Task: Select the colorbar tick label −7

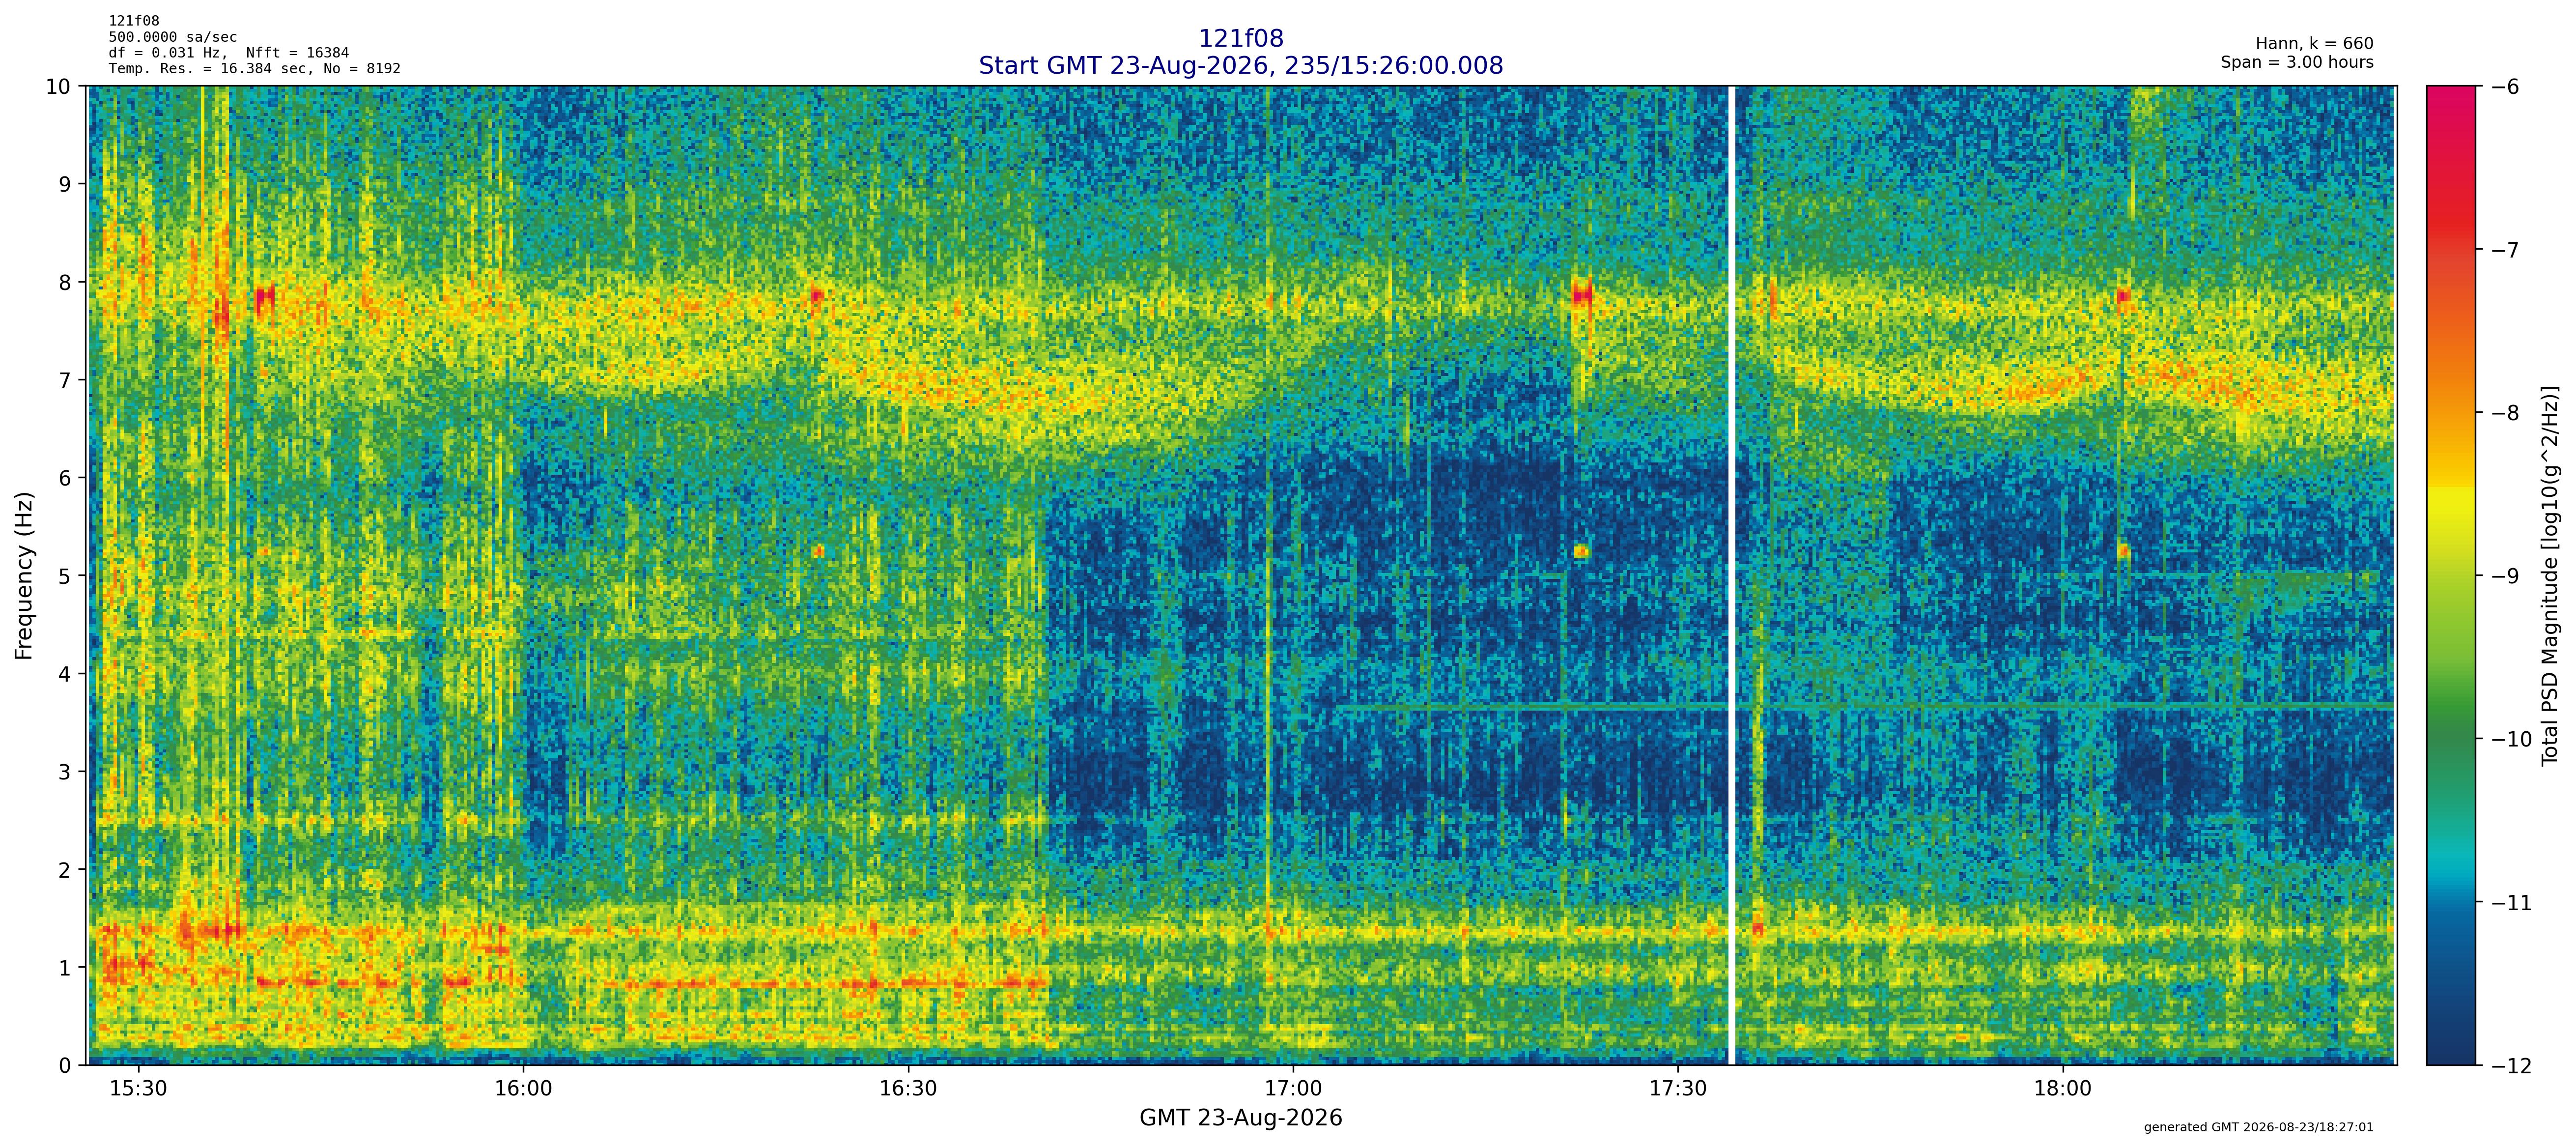Action: (x=2505, y=250)
